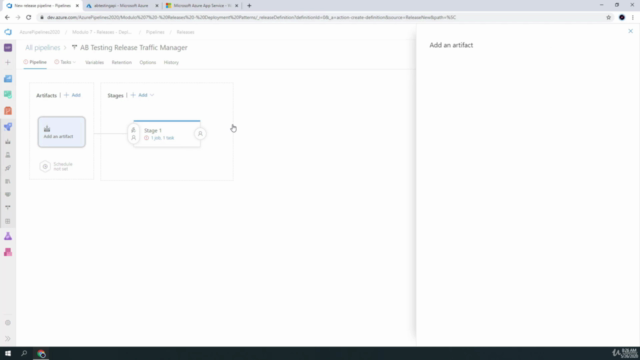Open Test Plans flask icon

click(x=8, y=236)
